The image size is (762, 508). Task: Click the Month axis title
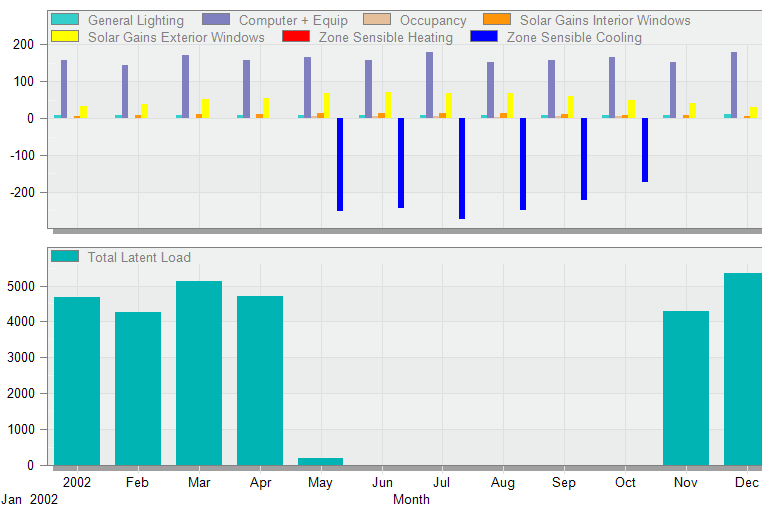(411, 499)
